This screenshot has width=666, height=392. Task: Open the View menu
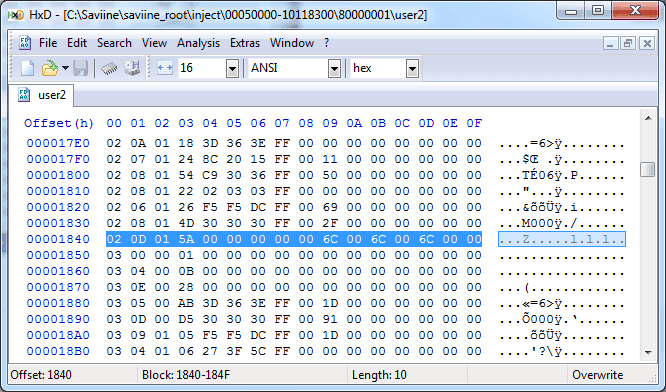tap(154, 43)
